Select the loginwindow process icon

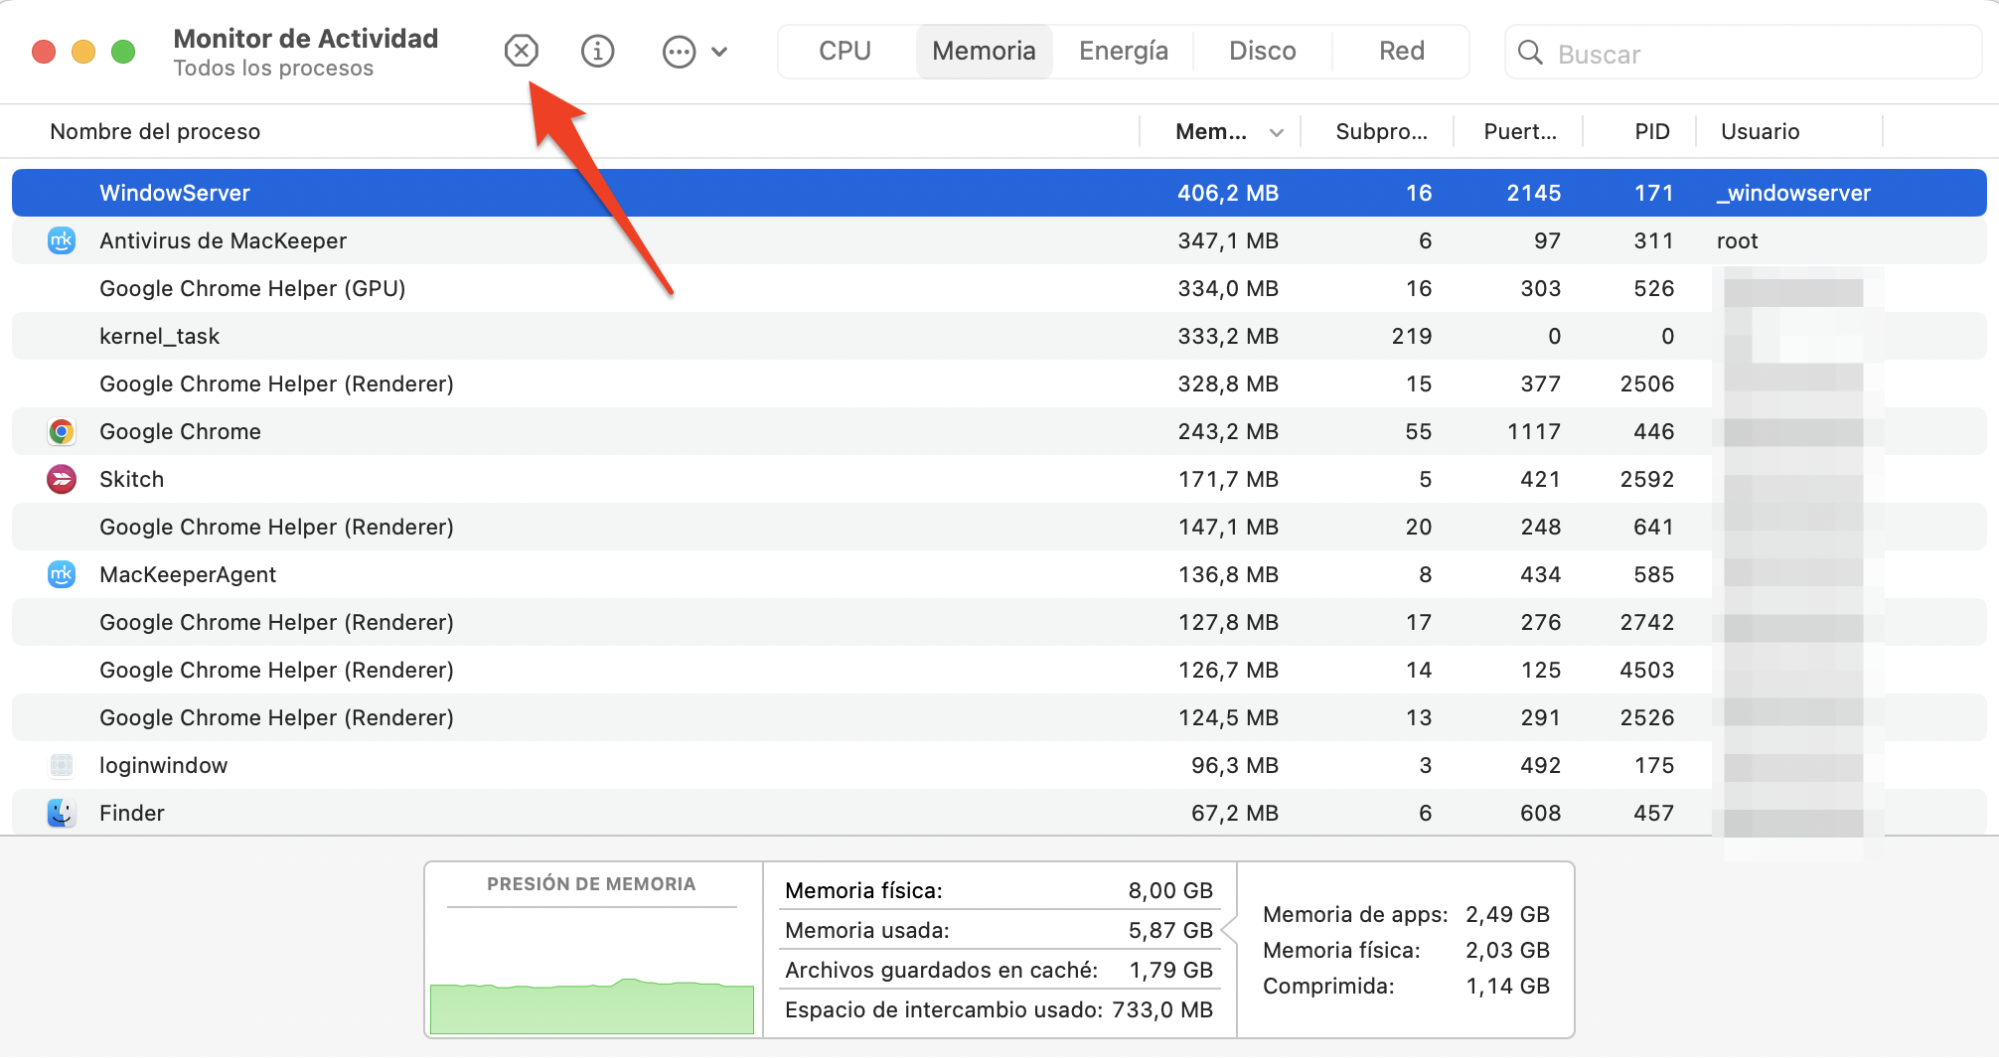pos(61,765)
